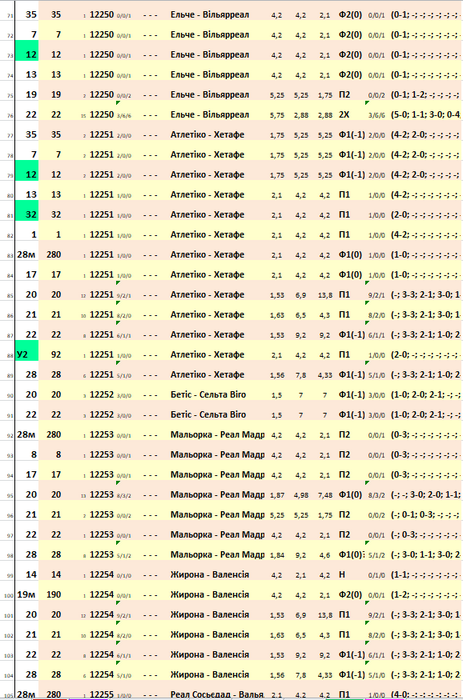
Task: Select match ID 12250 in row 71
Action: [102, 14]
